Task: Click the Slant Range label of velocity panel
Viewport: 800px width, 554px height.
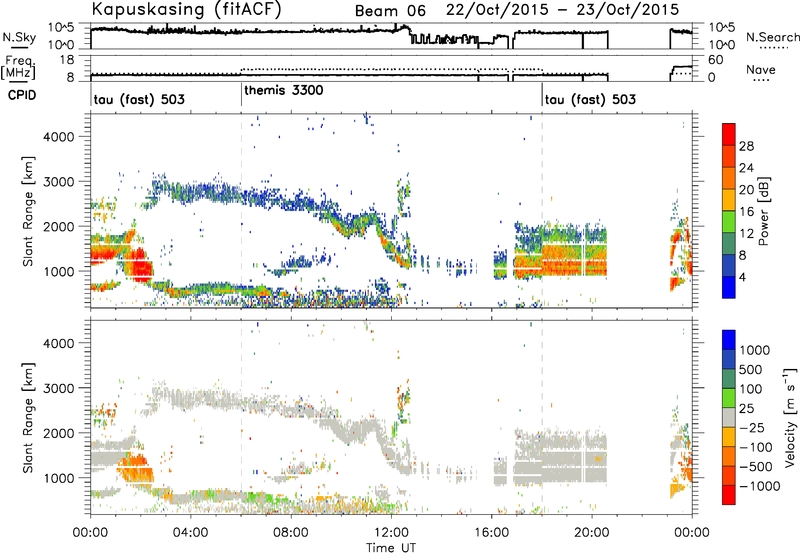Action: [28, 417]
